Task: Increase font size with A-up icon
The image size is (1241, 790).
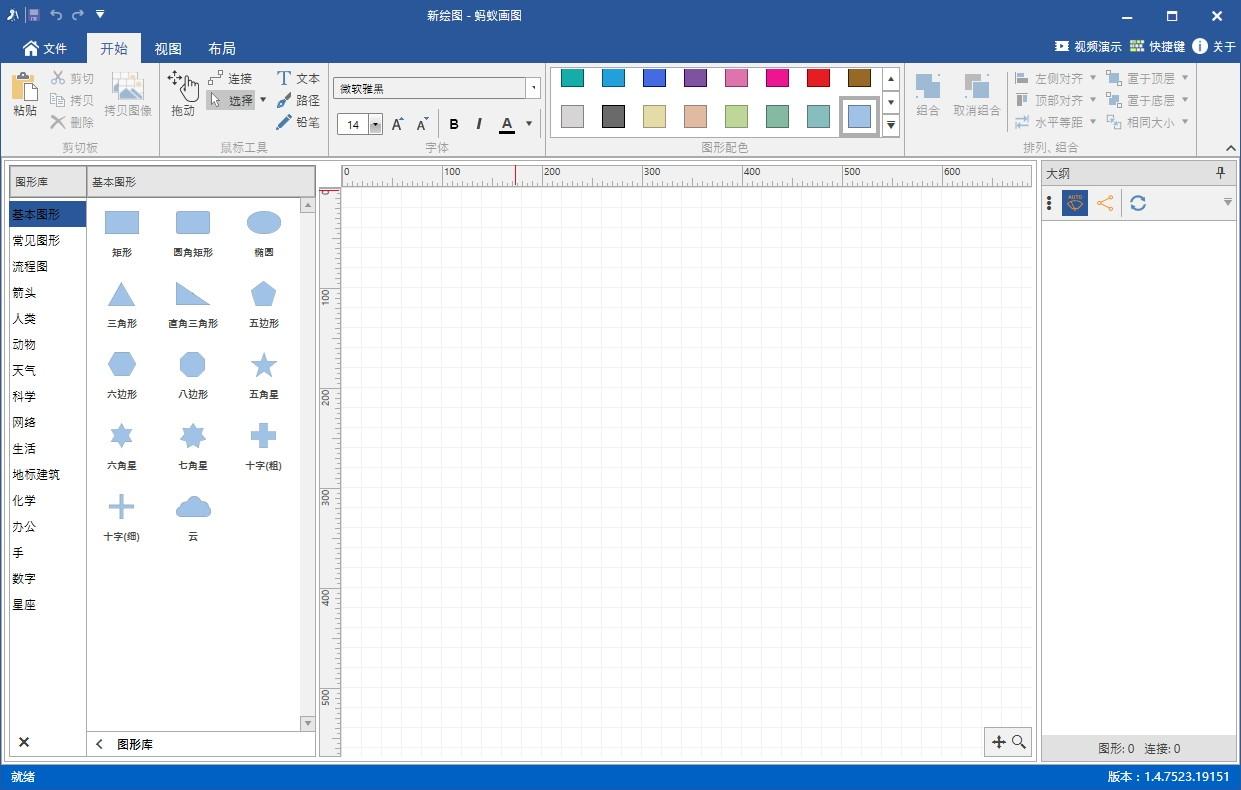Action: [x=397, y=124]
